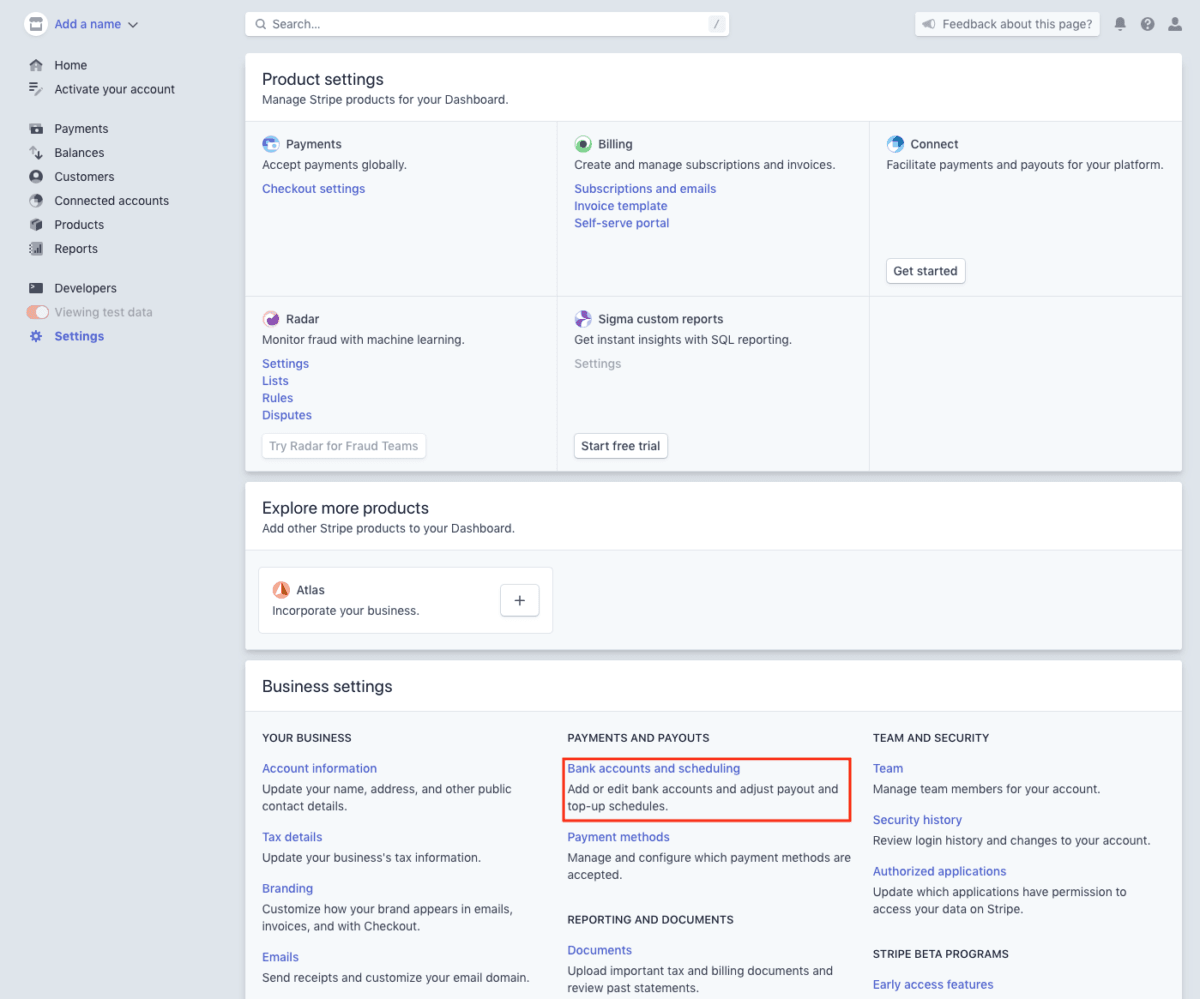The width and height of the screenshot is (1200, 999).
Task: Open Payment methods link
Action: point(618,837)
